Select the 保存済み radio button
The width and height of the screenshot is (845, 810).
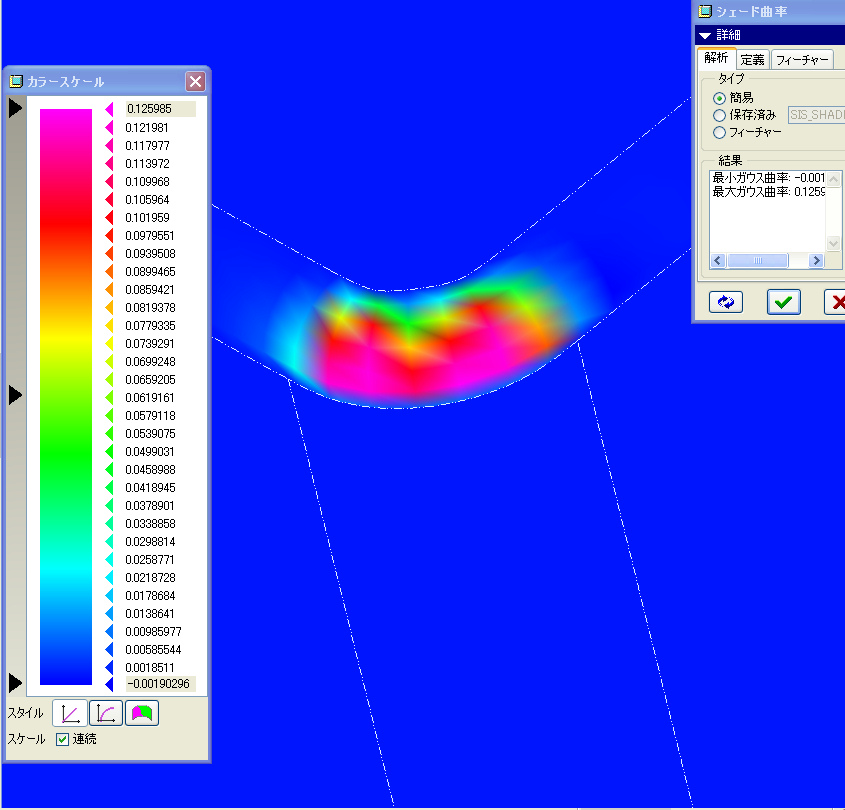(x=719, y=115)
